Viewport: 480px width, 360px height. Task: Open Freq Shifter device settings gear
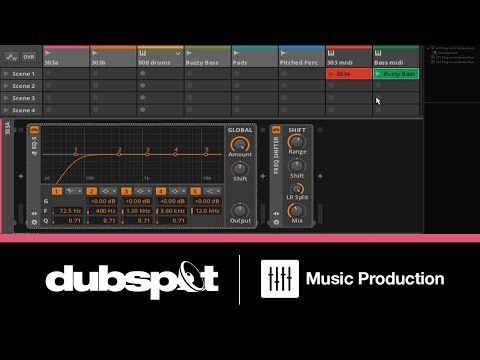click(x=276, y=222)
